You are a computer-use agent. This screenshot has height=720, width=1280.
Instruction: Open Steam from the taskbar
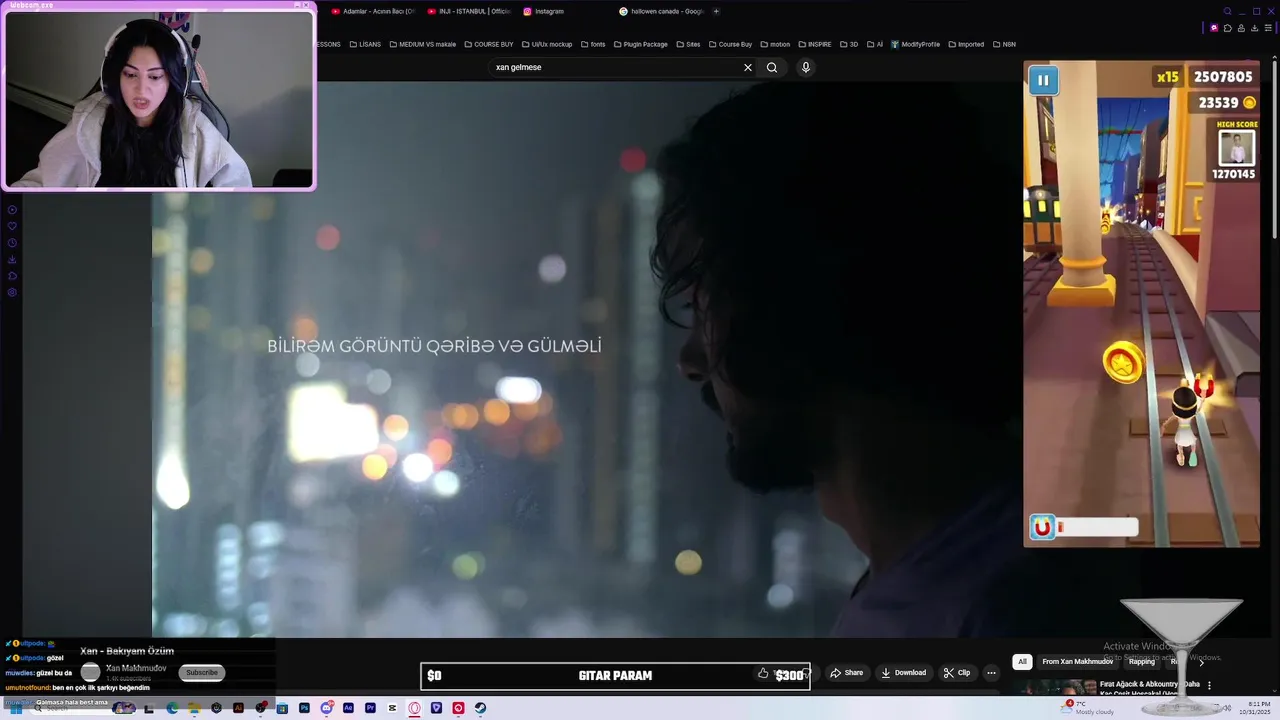pos(480,708)
